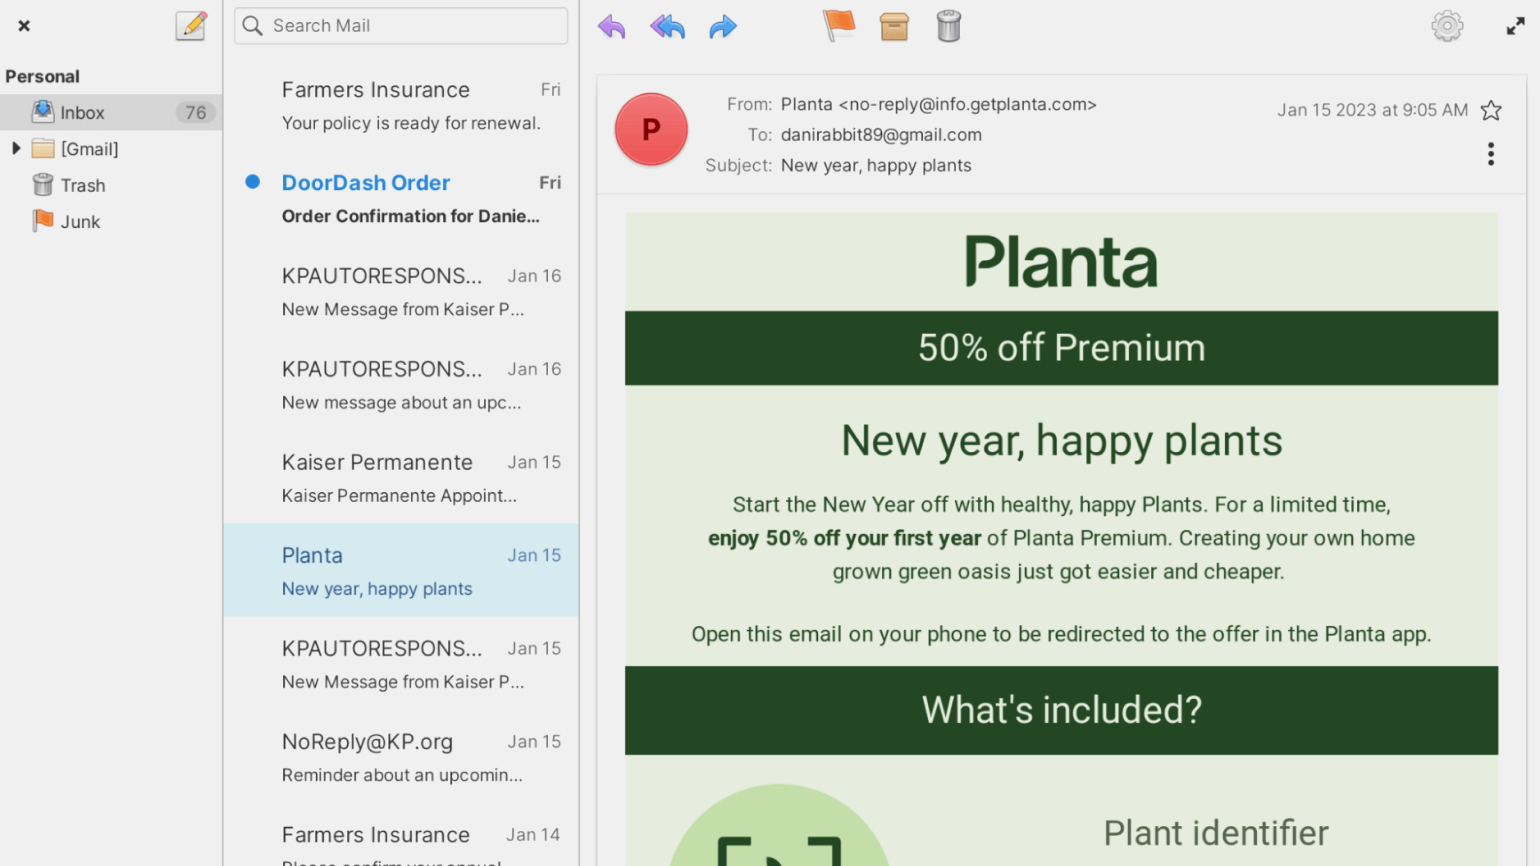This screenshot has height=866, width=1540.
Task: Delete the message with the trash can icon
Action: pos(949,26)
